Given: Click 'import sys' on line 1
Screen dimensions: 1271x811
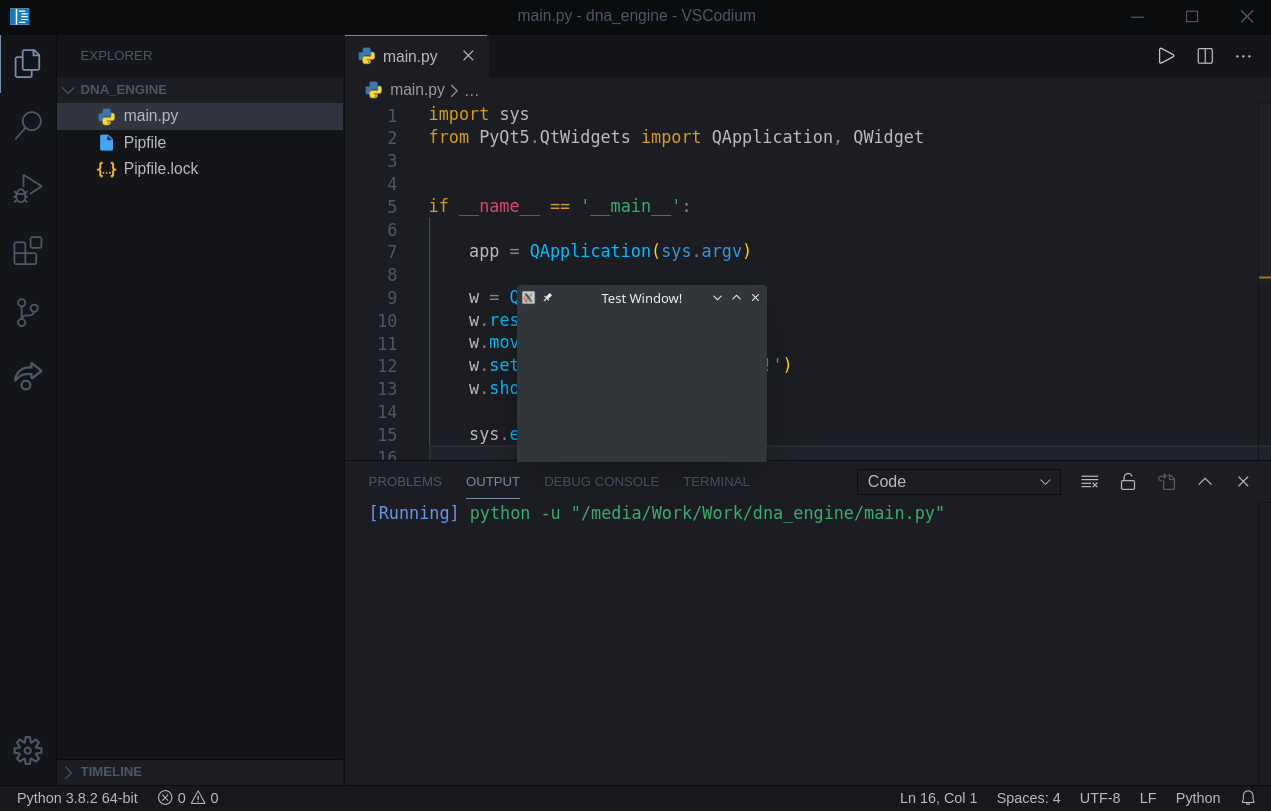Looking at the screenshot, I should (479, 114).
